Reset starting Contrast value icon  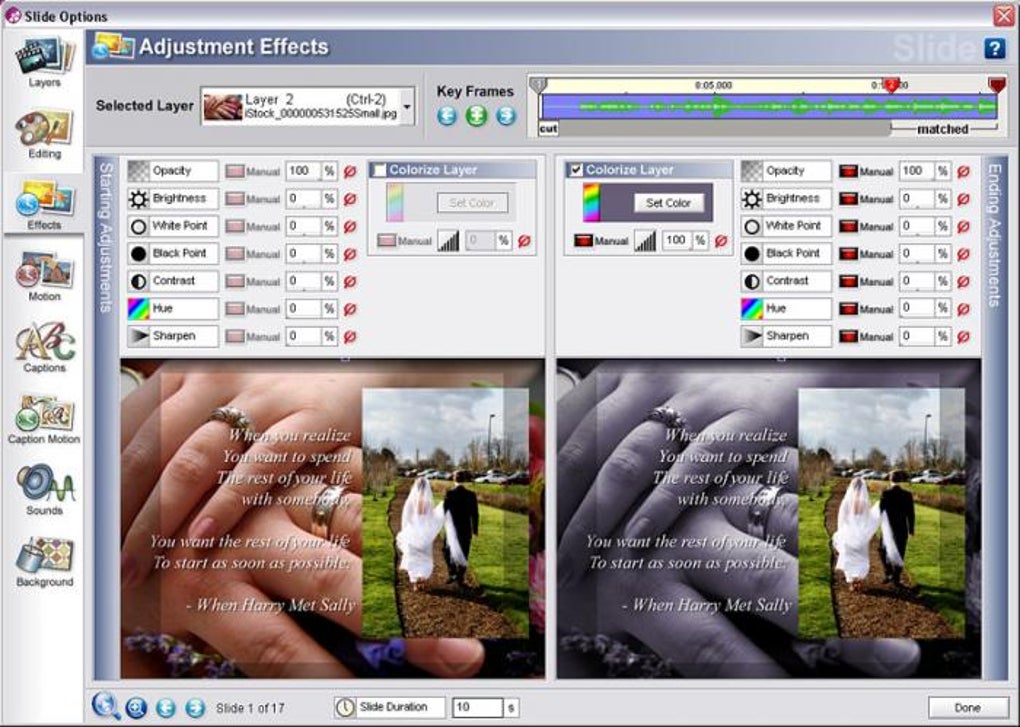pyautogui.click(x=350, y=282)
